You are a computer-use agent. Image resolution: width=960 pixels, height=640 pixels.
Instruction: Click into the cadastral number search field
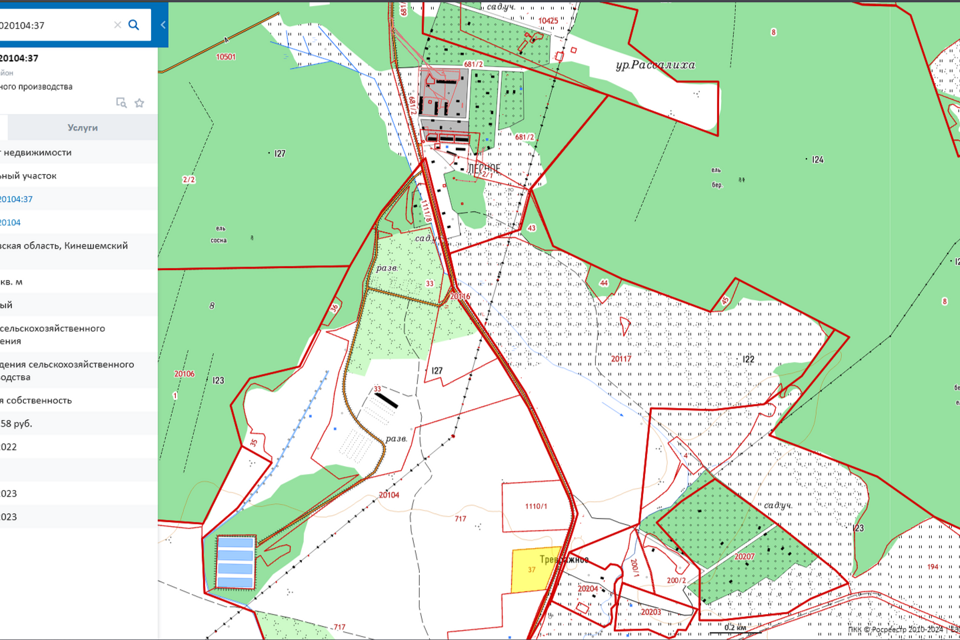pyautogui.click(x=50, y=25)
